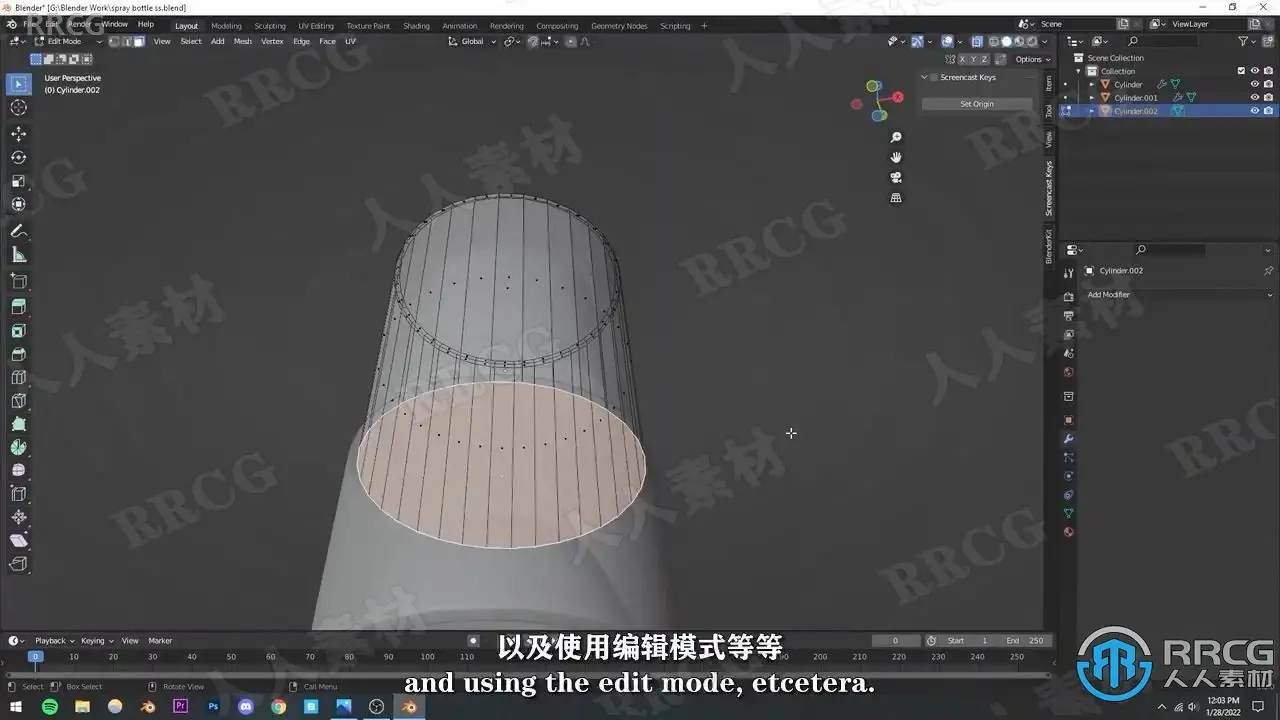Toggle the Collection eye visibility icon
The width and height of the screenshot is (1280, 720).
1254,71
